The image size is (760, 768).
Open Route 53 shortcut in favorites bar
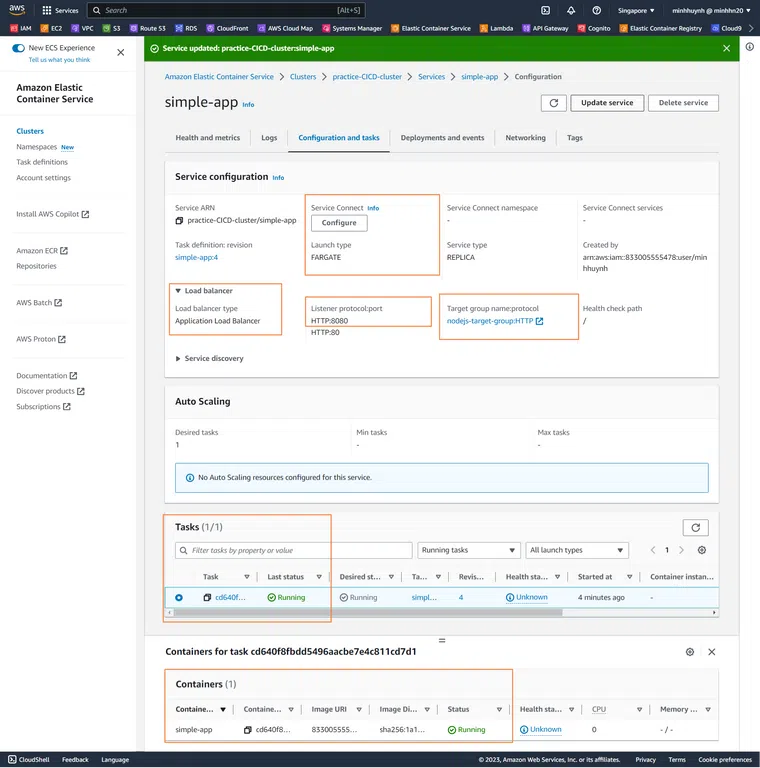147,28
